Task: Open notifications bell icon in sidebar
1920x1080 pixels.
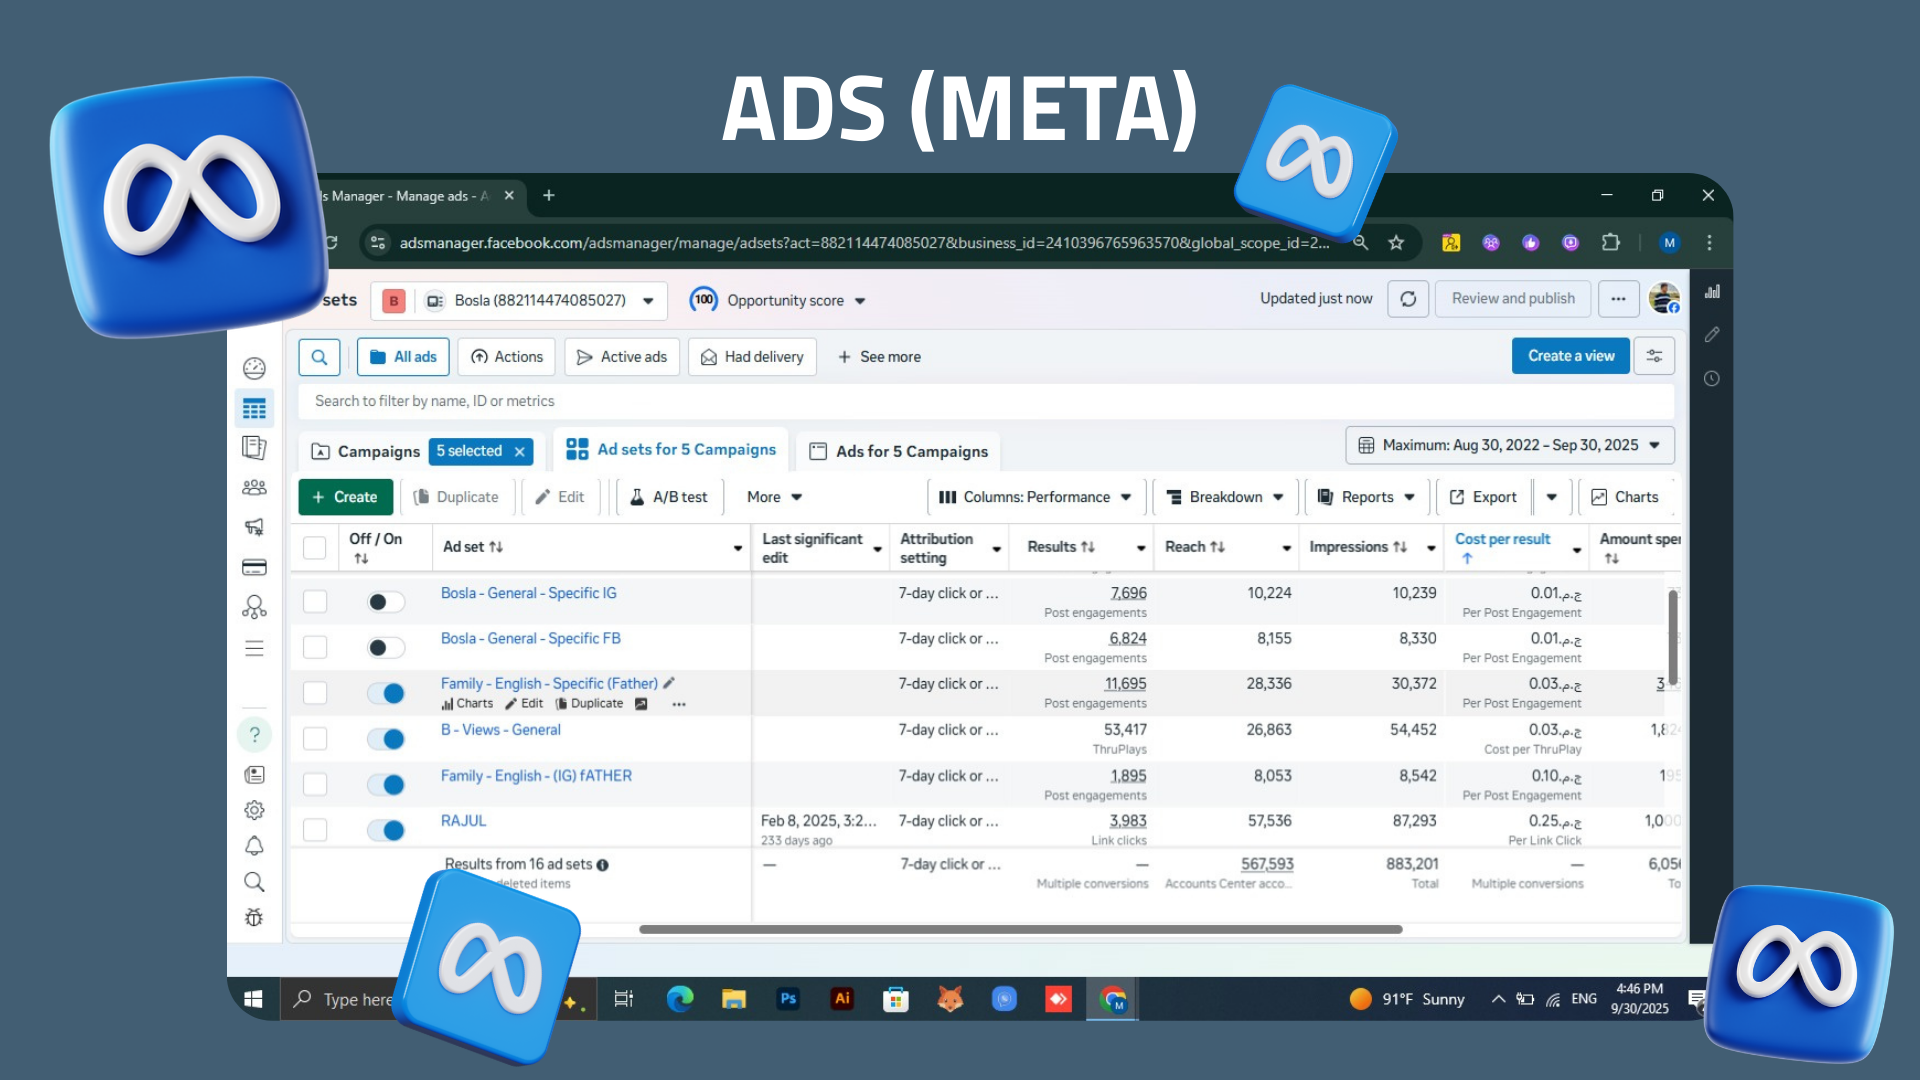Action: point(254,846)
